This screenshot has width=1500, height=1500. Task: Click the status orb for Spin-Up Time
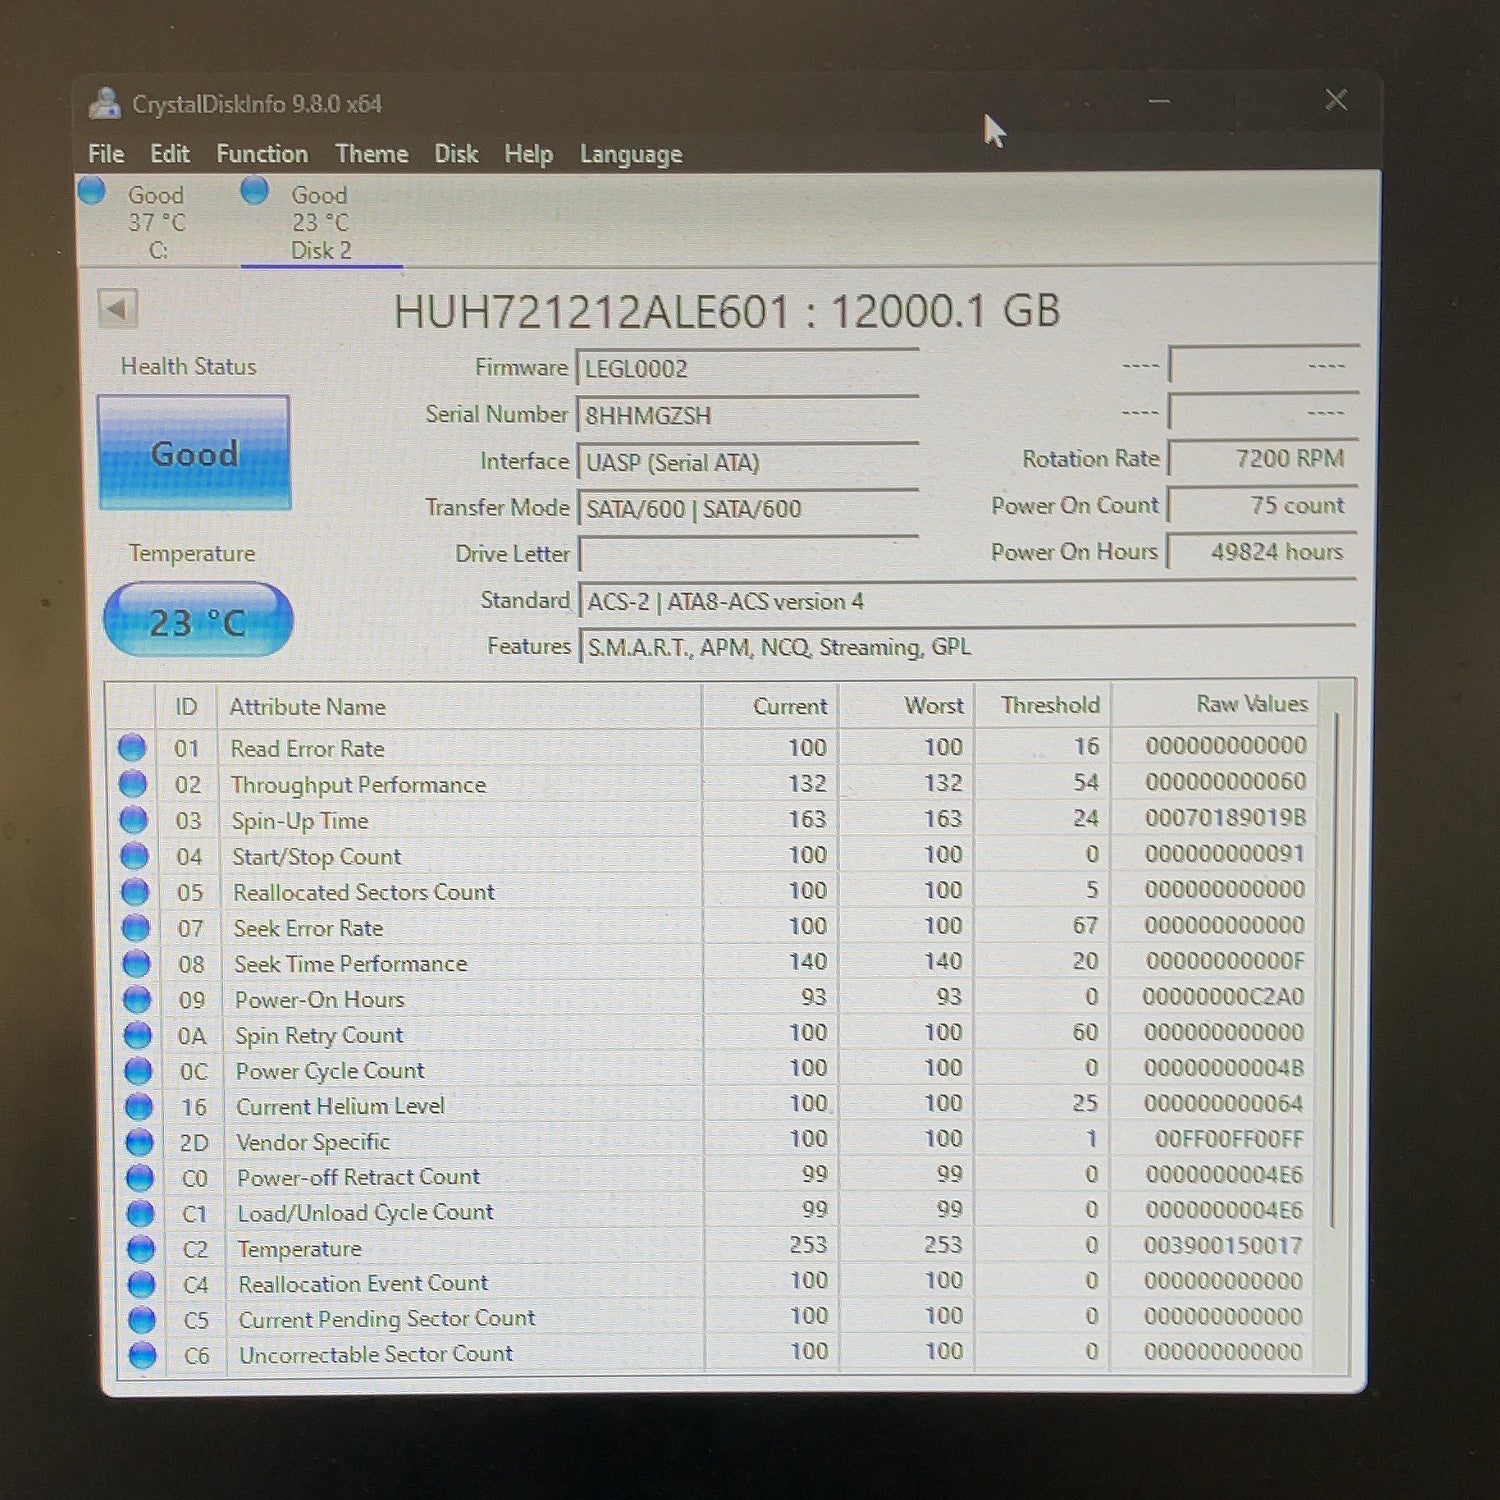pos(133,820)
